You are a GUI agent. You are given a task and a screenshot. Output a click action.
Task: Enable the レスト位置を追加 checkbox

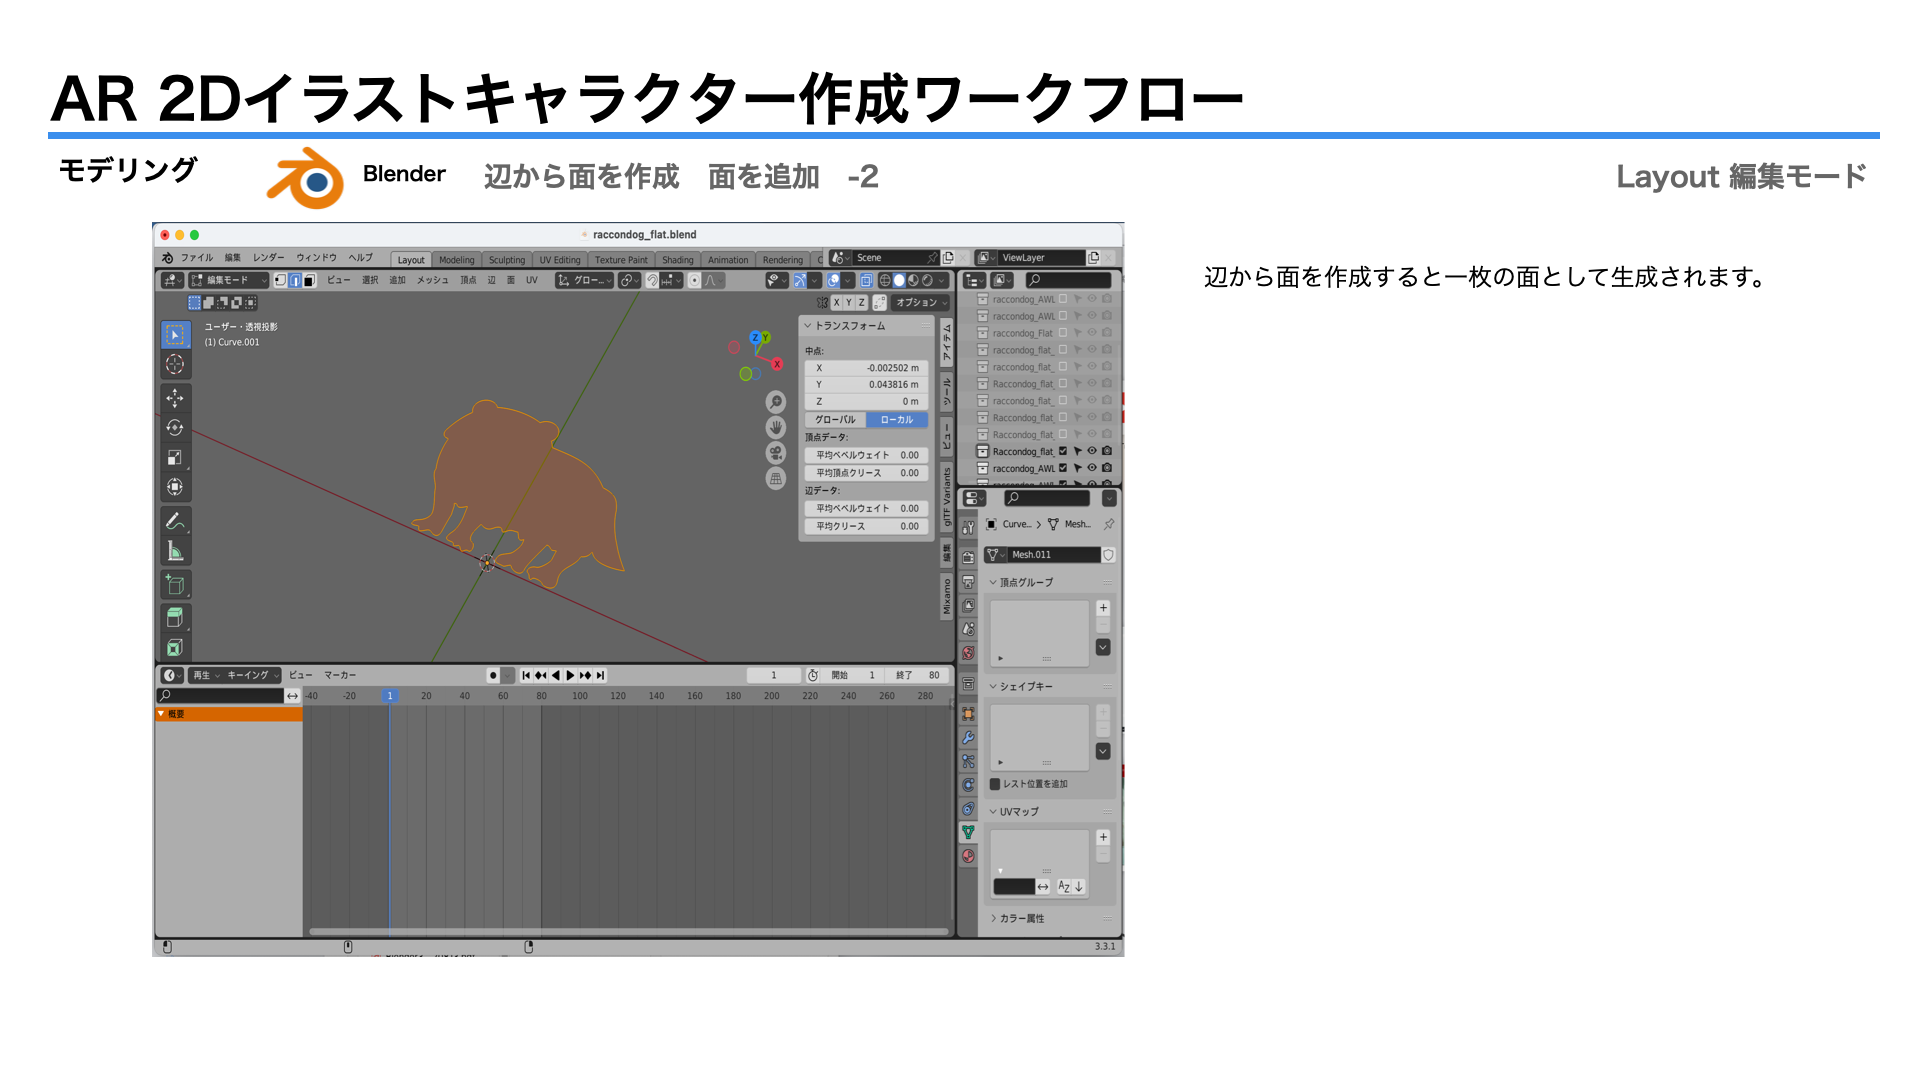[995, 784]
